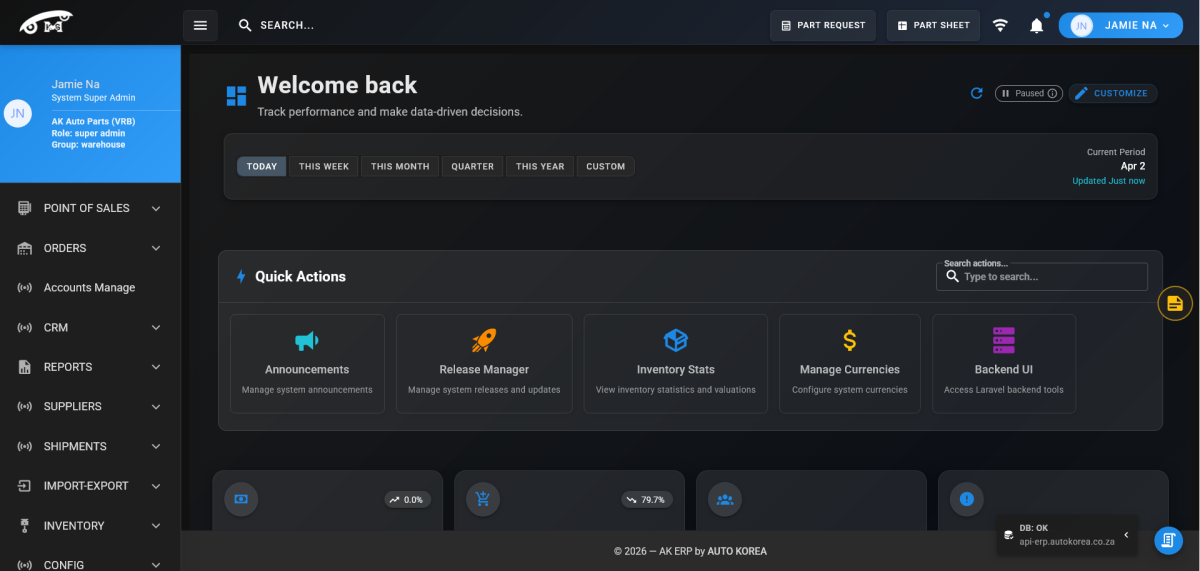Click the hamburger menu icon
The image size is (1200, 571).
[x=200, y=25]
